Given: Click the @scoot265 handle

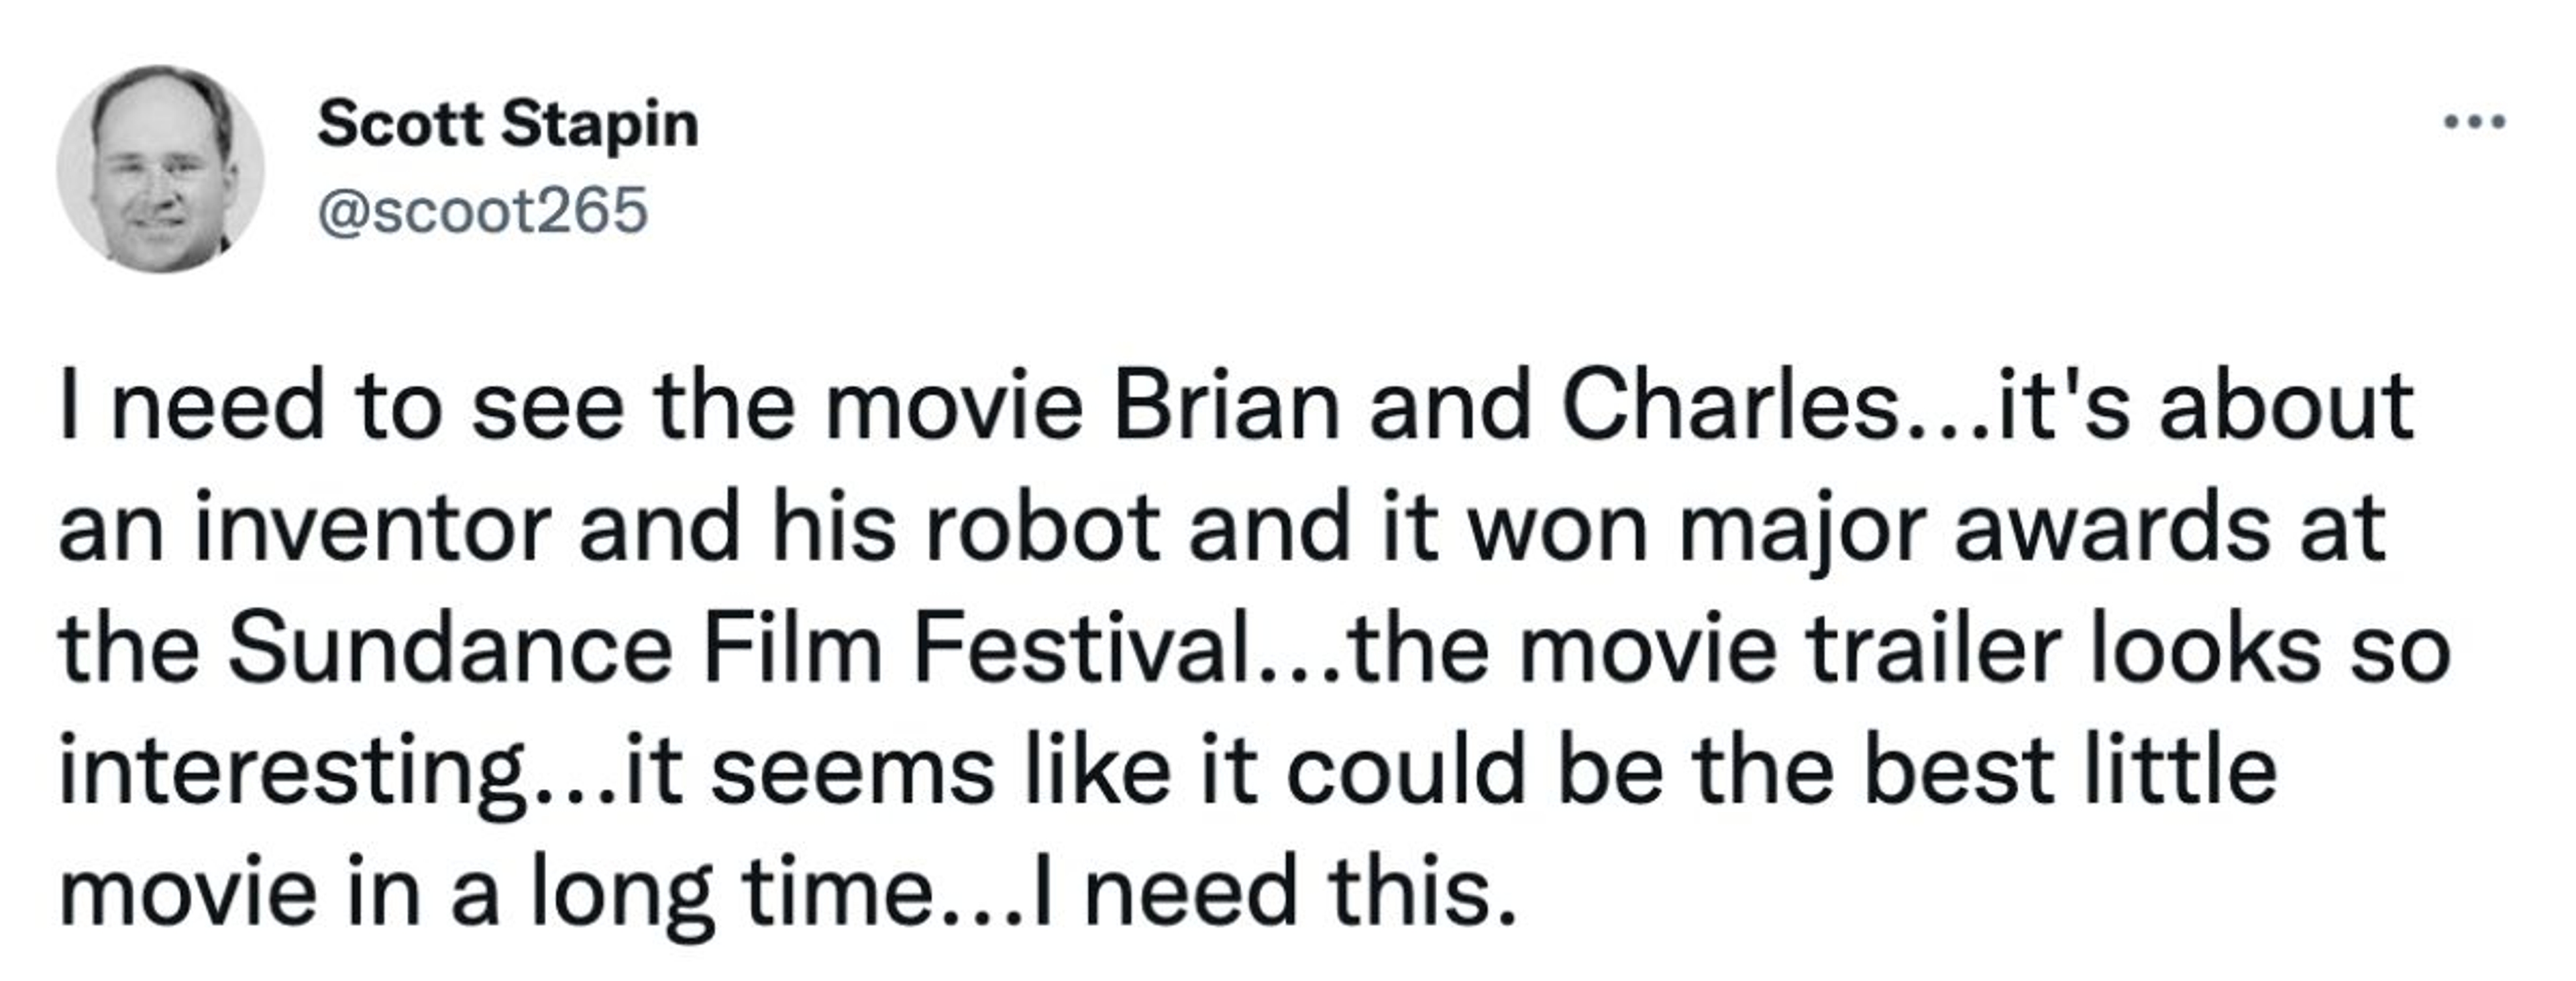Looking at the screenshot, I should tap(483, 211).
